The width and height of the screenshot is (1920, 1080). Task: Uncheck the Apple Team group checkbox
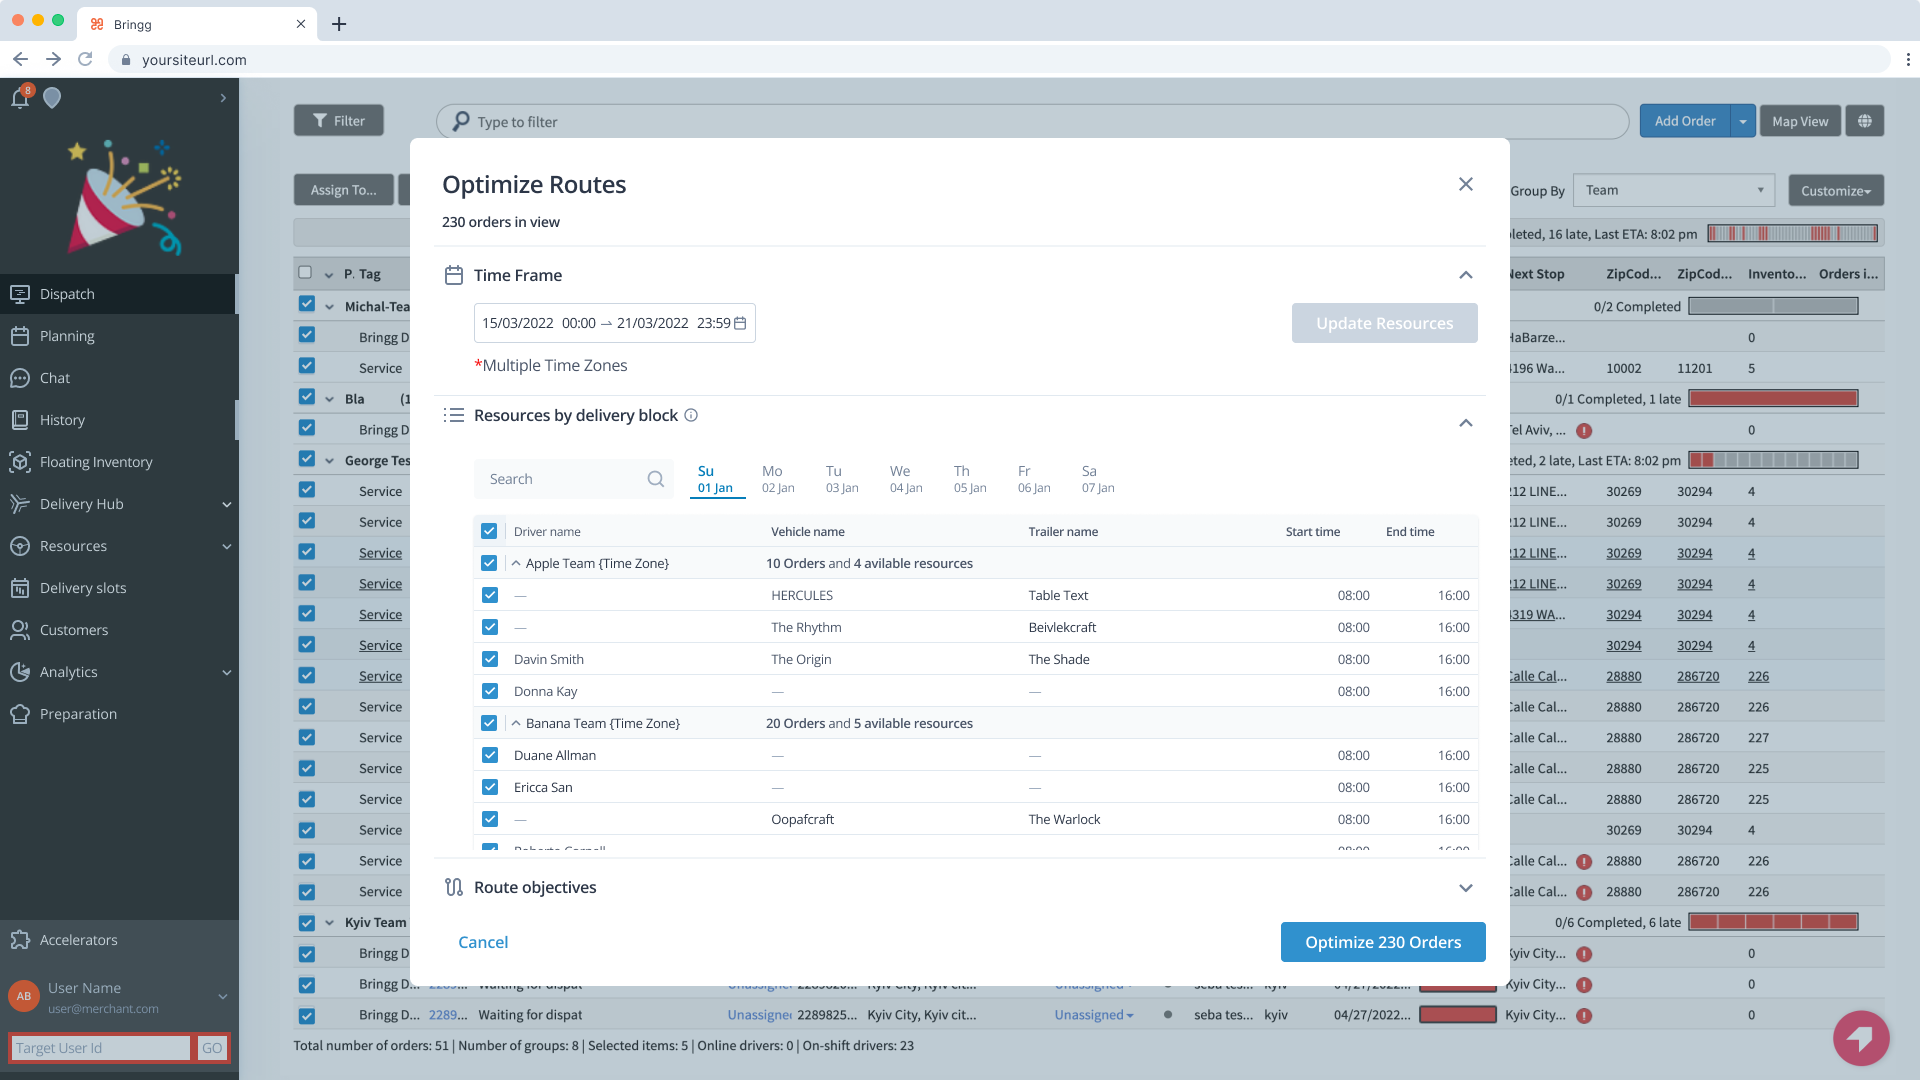click(x=489, y=563)
